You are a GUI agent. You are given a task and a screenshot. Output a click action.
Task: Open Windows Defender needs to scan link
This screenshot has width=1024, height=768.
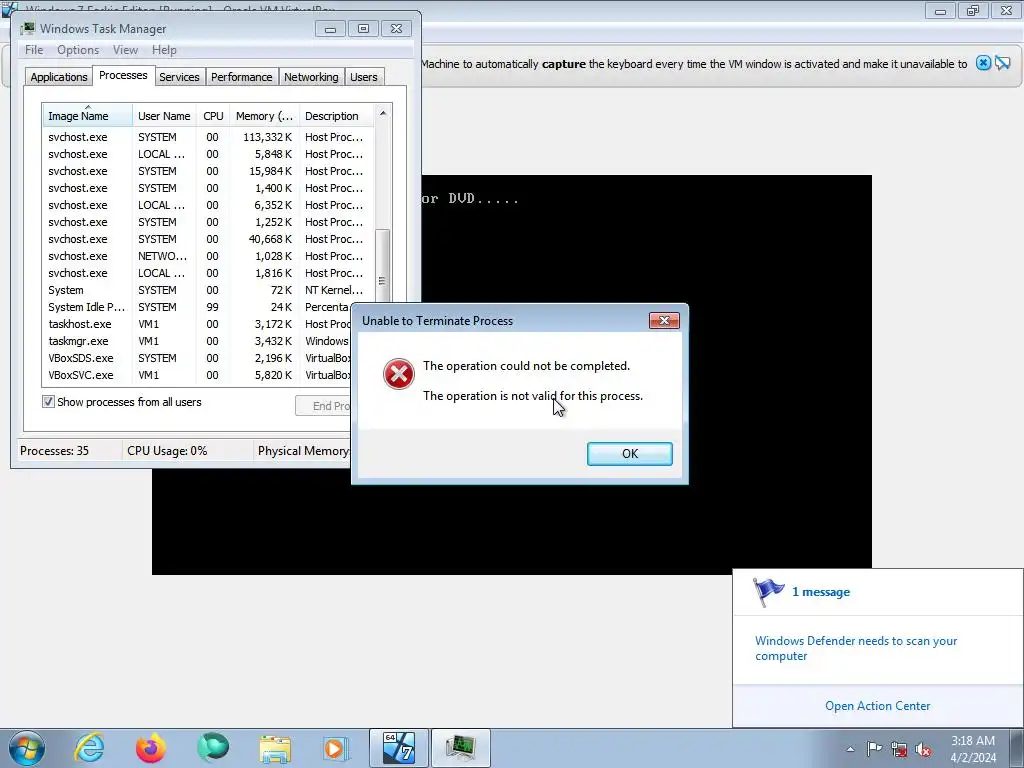856,648
